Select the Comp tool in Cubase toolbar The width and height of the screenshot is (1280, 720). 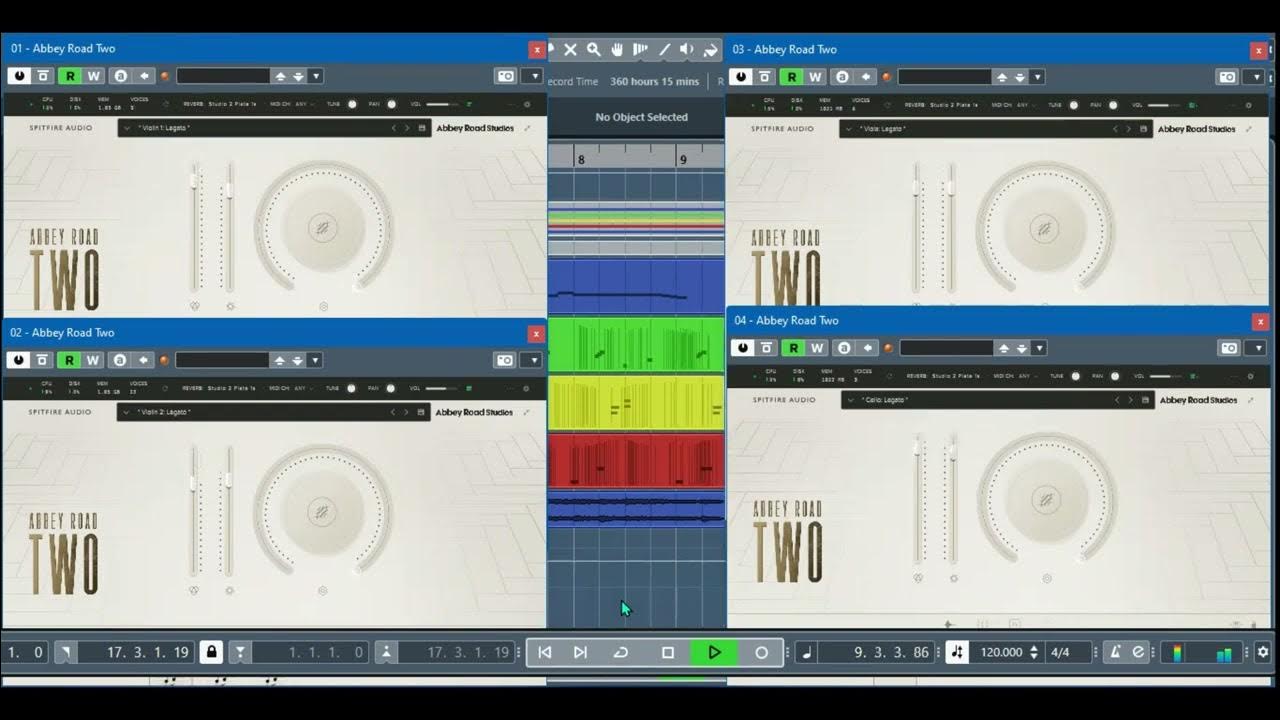(x=640, y=49)
